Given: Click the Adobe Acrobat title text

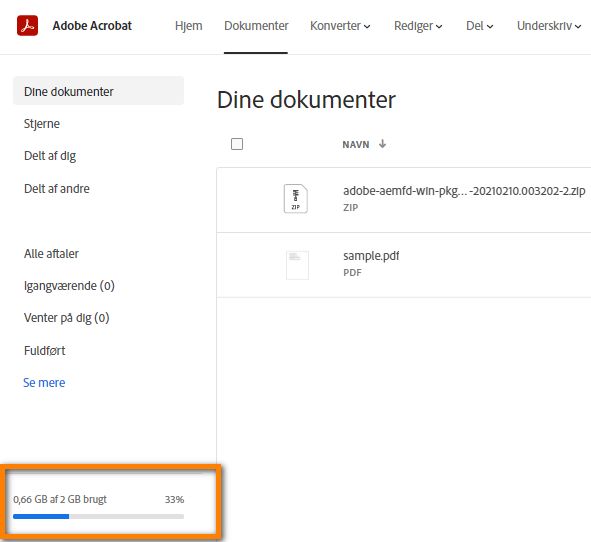Looking at the screenshot, I should (92, 26).
